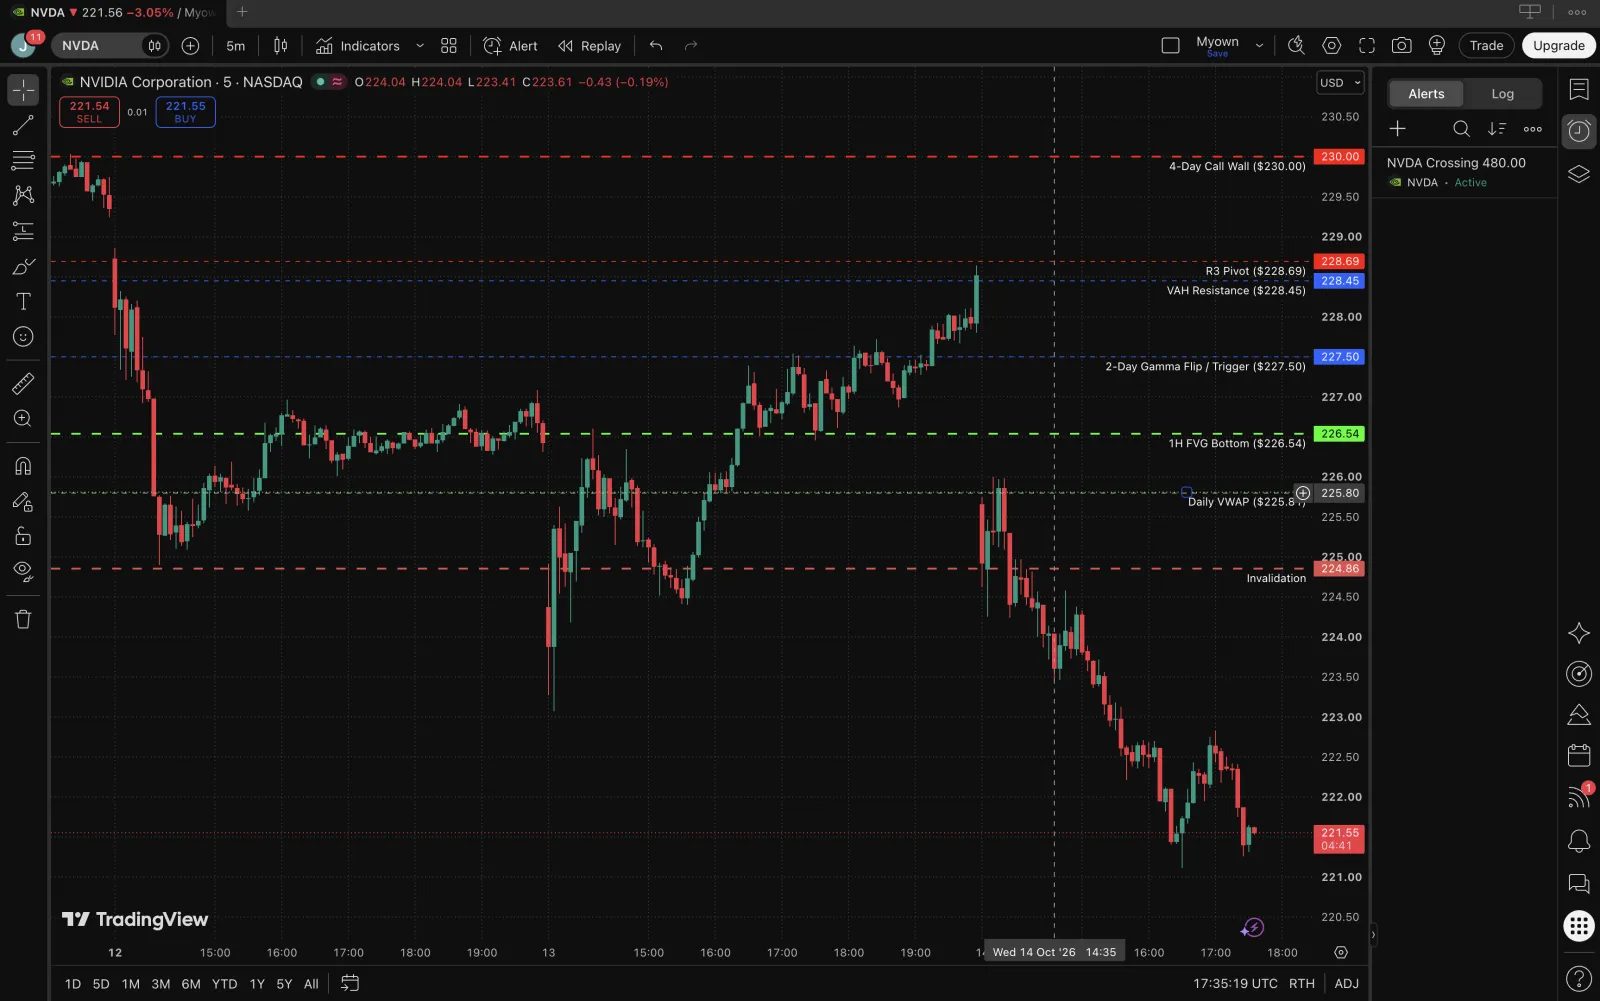1600x1001 pixels.
Task: Click the 221.54 SELL price button
Action: (89, 112)
